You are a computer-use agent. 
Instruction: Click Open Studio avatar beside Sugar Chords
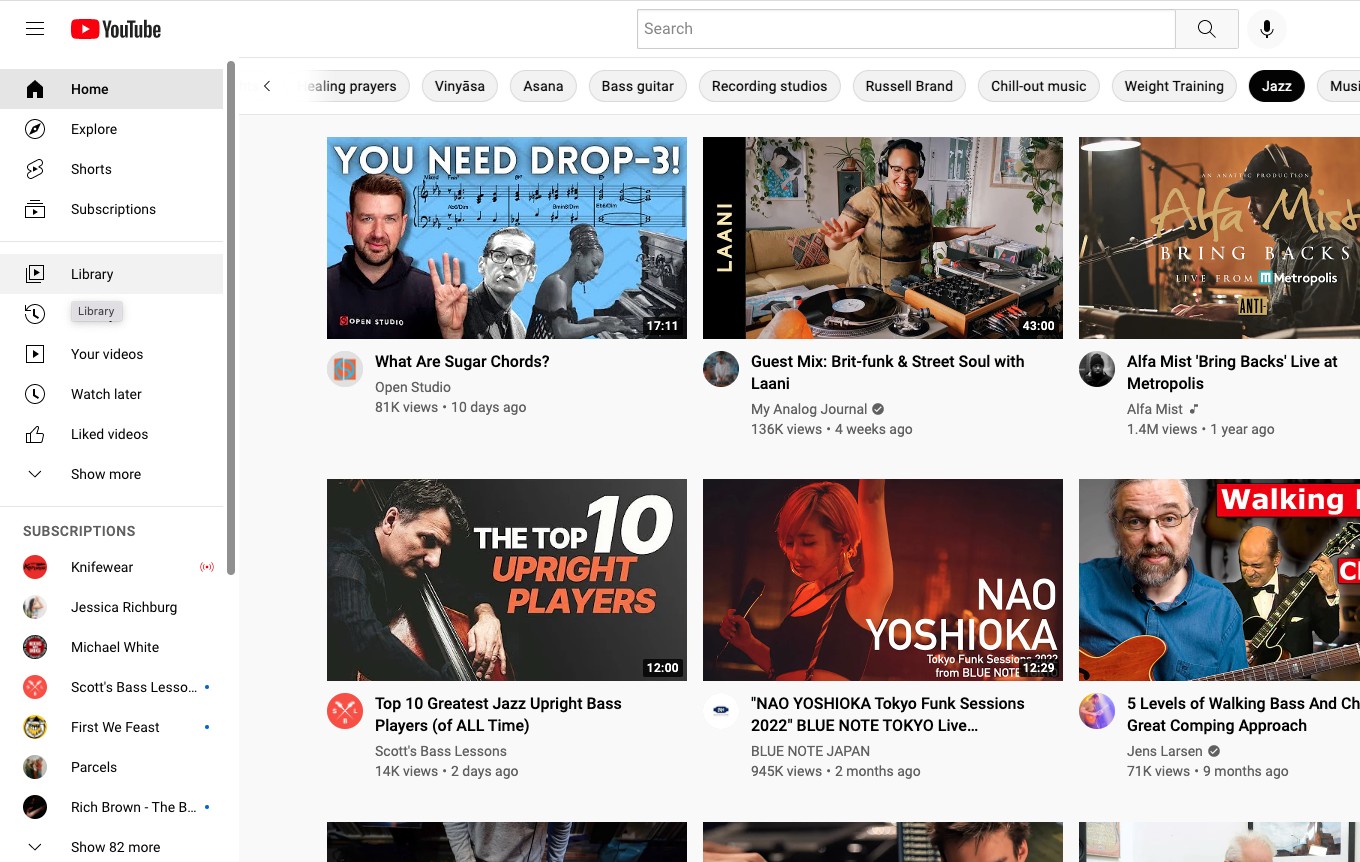coord(345,369)
